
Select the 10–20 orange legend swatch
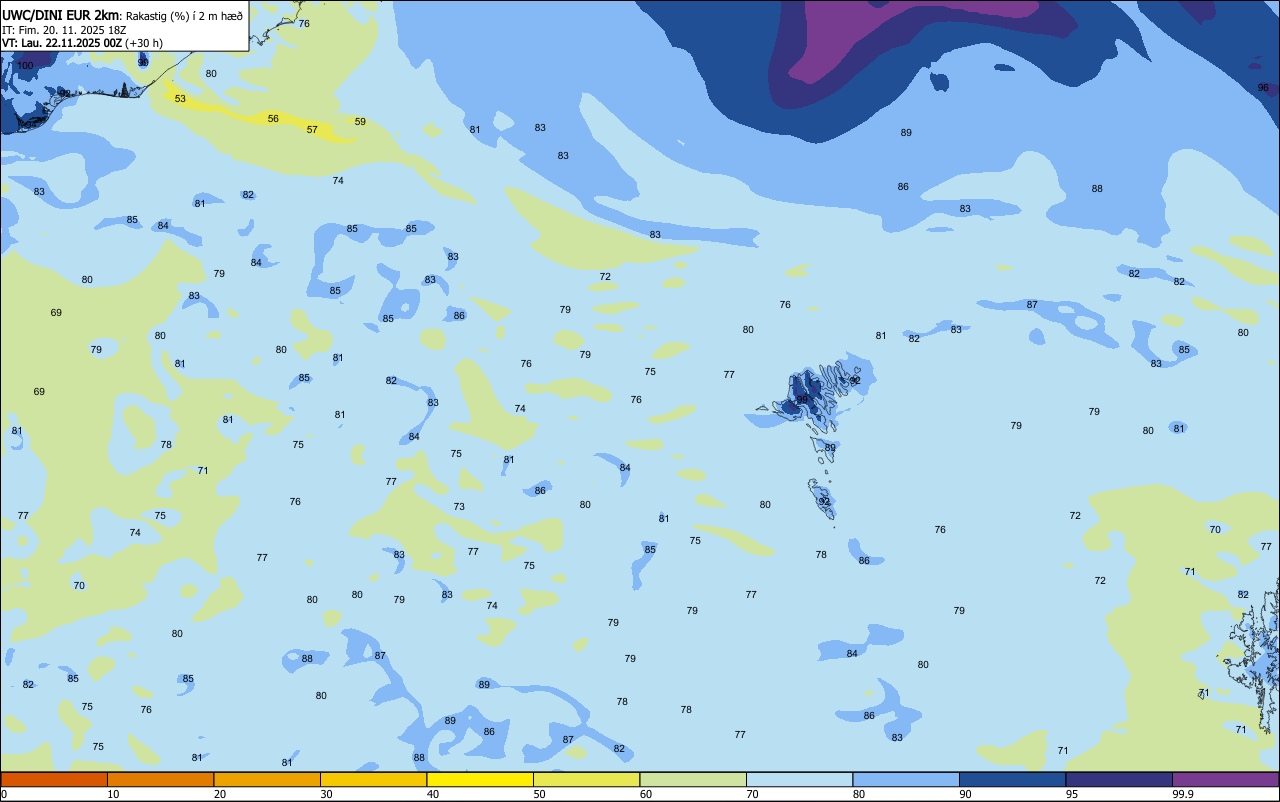click(160, 779)
